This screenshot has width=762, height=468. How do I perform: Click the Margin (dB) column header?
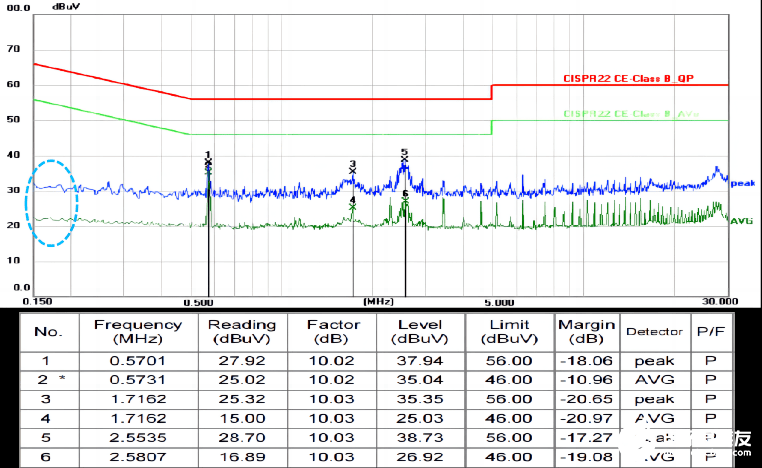click(x=585, y=331)
